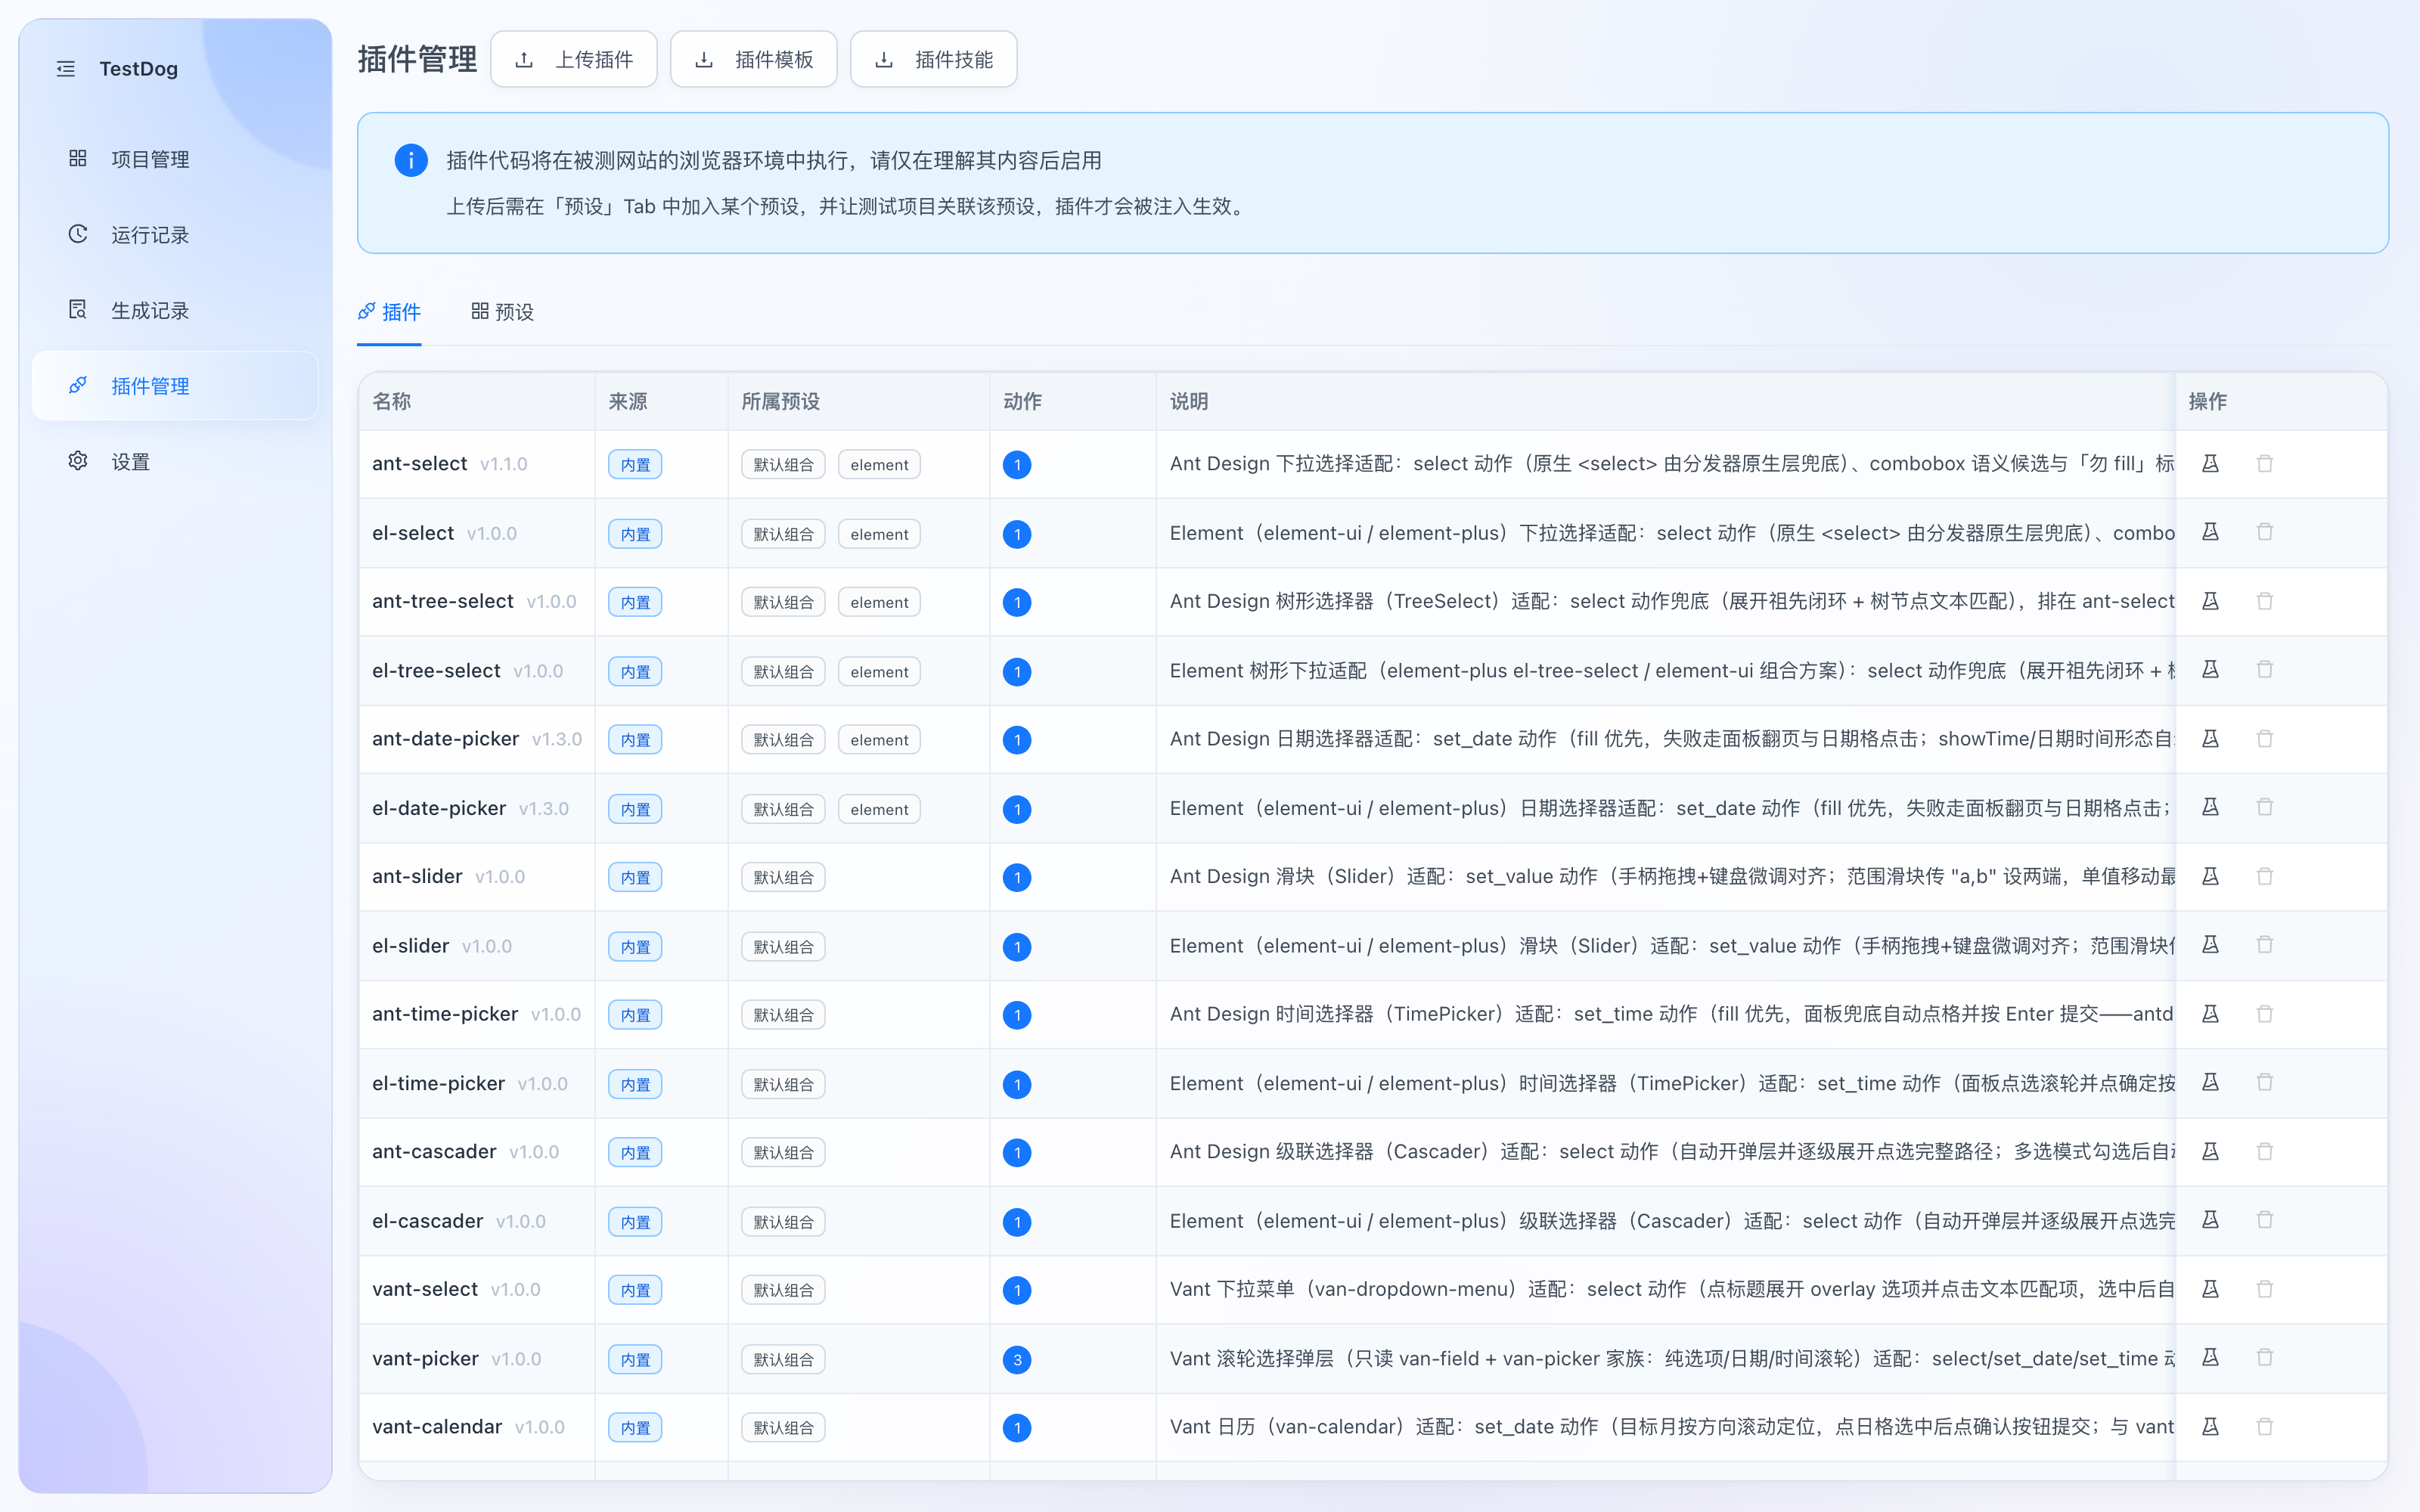Click the 所属预设 column header
The image size is (2420, 1512).
click(x=781, y=402)
